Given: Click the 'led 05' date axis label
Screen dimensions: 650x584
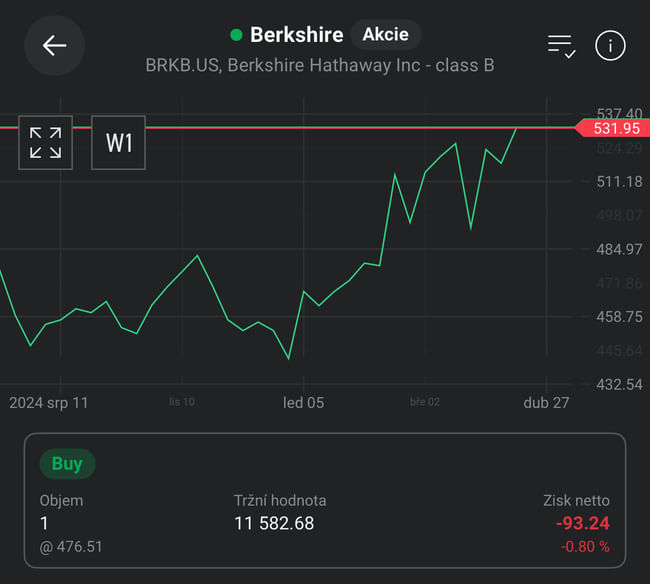Looking at the screenshot, I should pyautogui.click(x=304, y=402).
